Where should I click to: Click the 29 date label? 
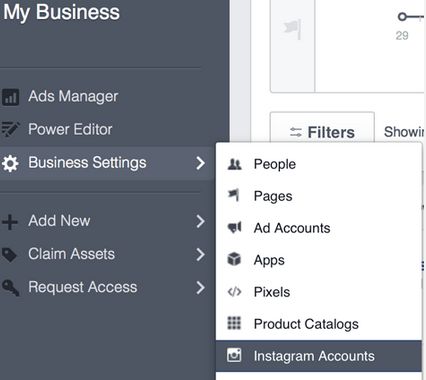402,35
